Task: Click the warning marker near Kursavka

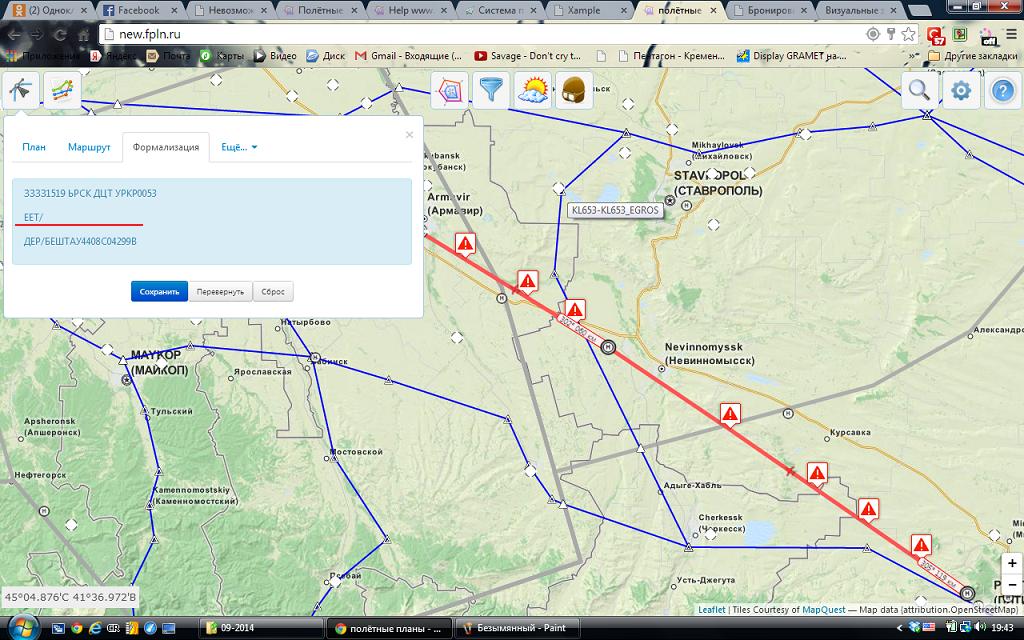Action: (817, 472)
